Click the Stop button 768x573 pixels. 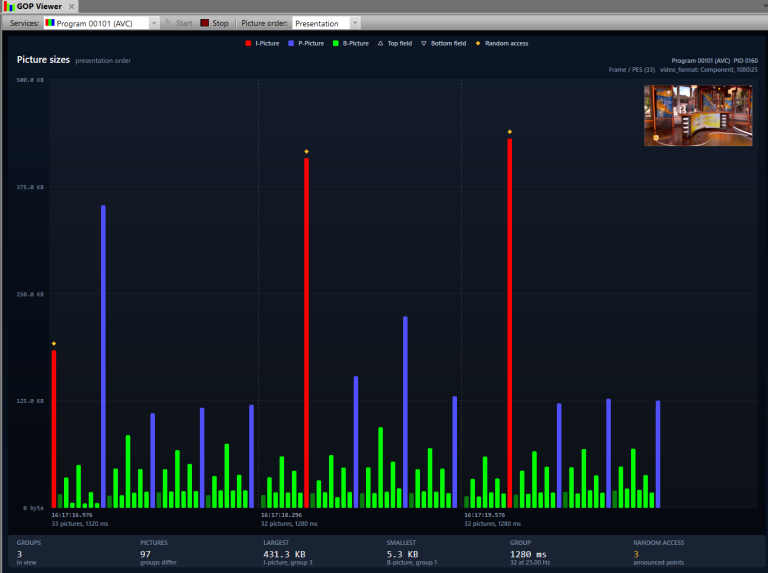(215, 23)
